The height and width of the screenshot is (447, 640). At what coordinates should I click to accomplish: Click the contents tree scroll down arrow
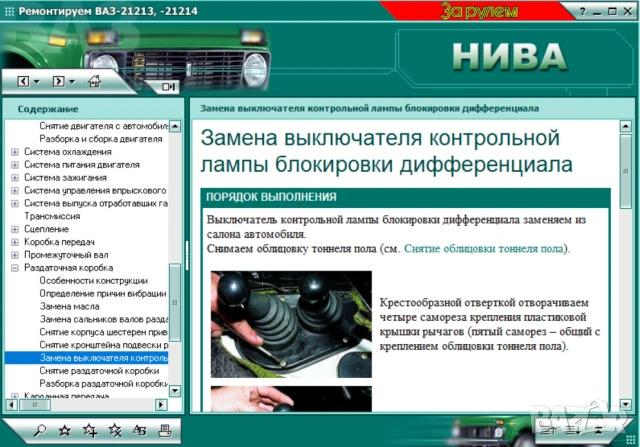point(175,391)
